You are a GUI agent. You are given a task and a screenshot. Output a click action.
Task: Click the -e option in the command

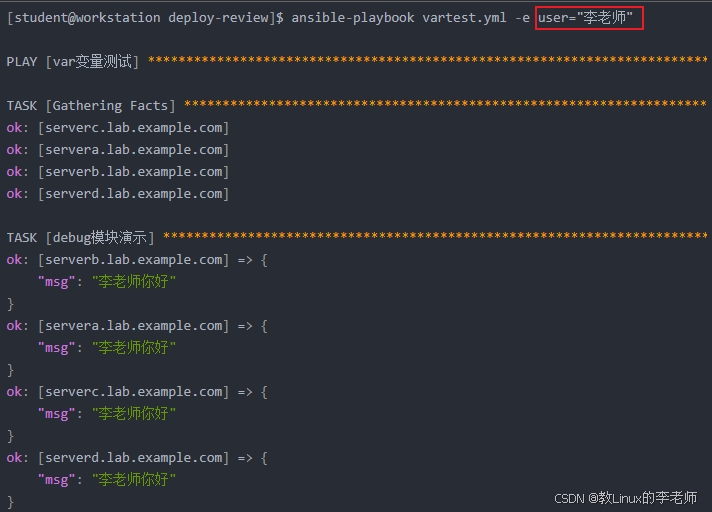522,18
